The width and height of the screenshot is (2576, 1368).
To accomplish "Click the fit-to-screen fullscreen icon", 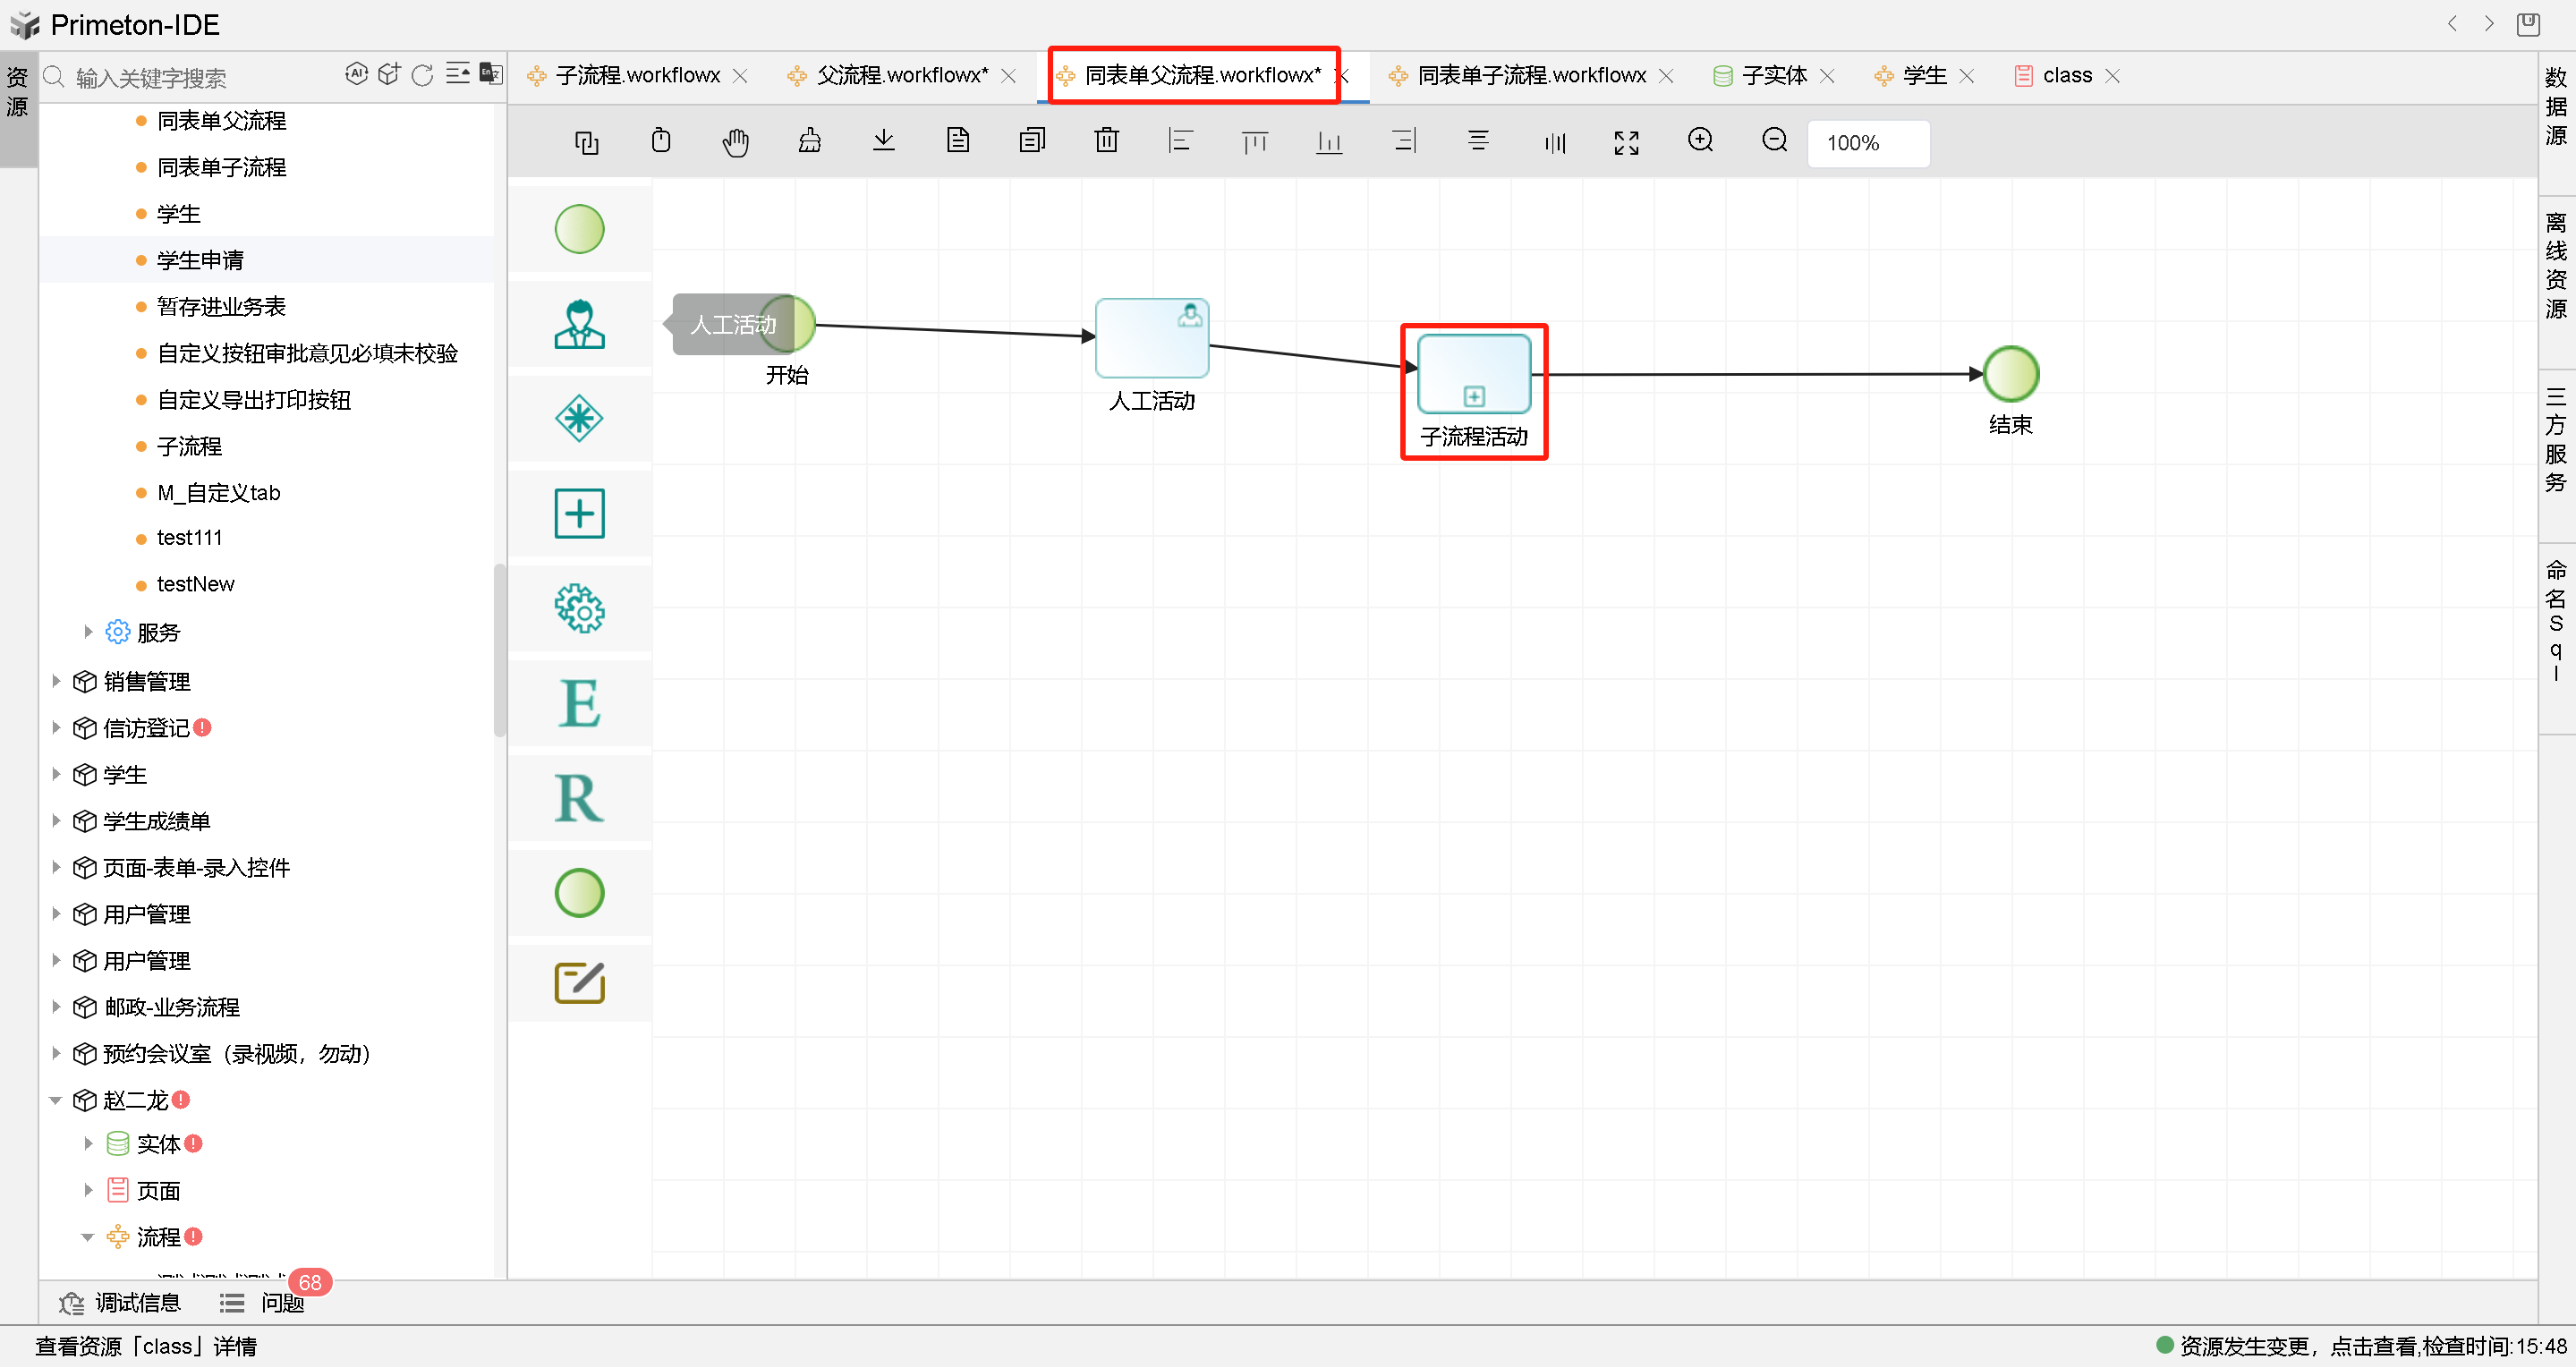I will (x=1626, y=142).
